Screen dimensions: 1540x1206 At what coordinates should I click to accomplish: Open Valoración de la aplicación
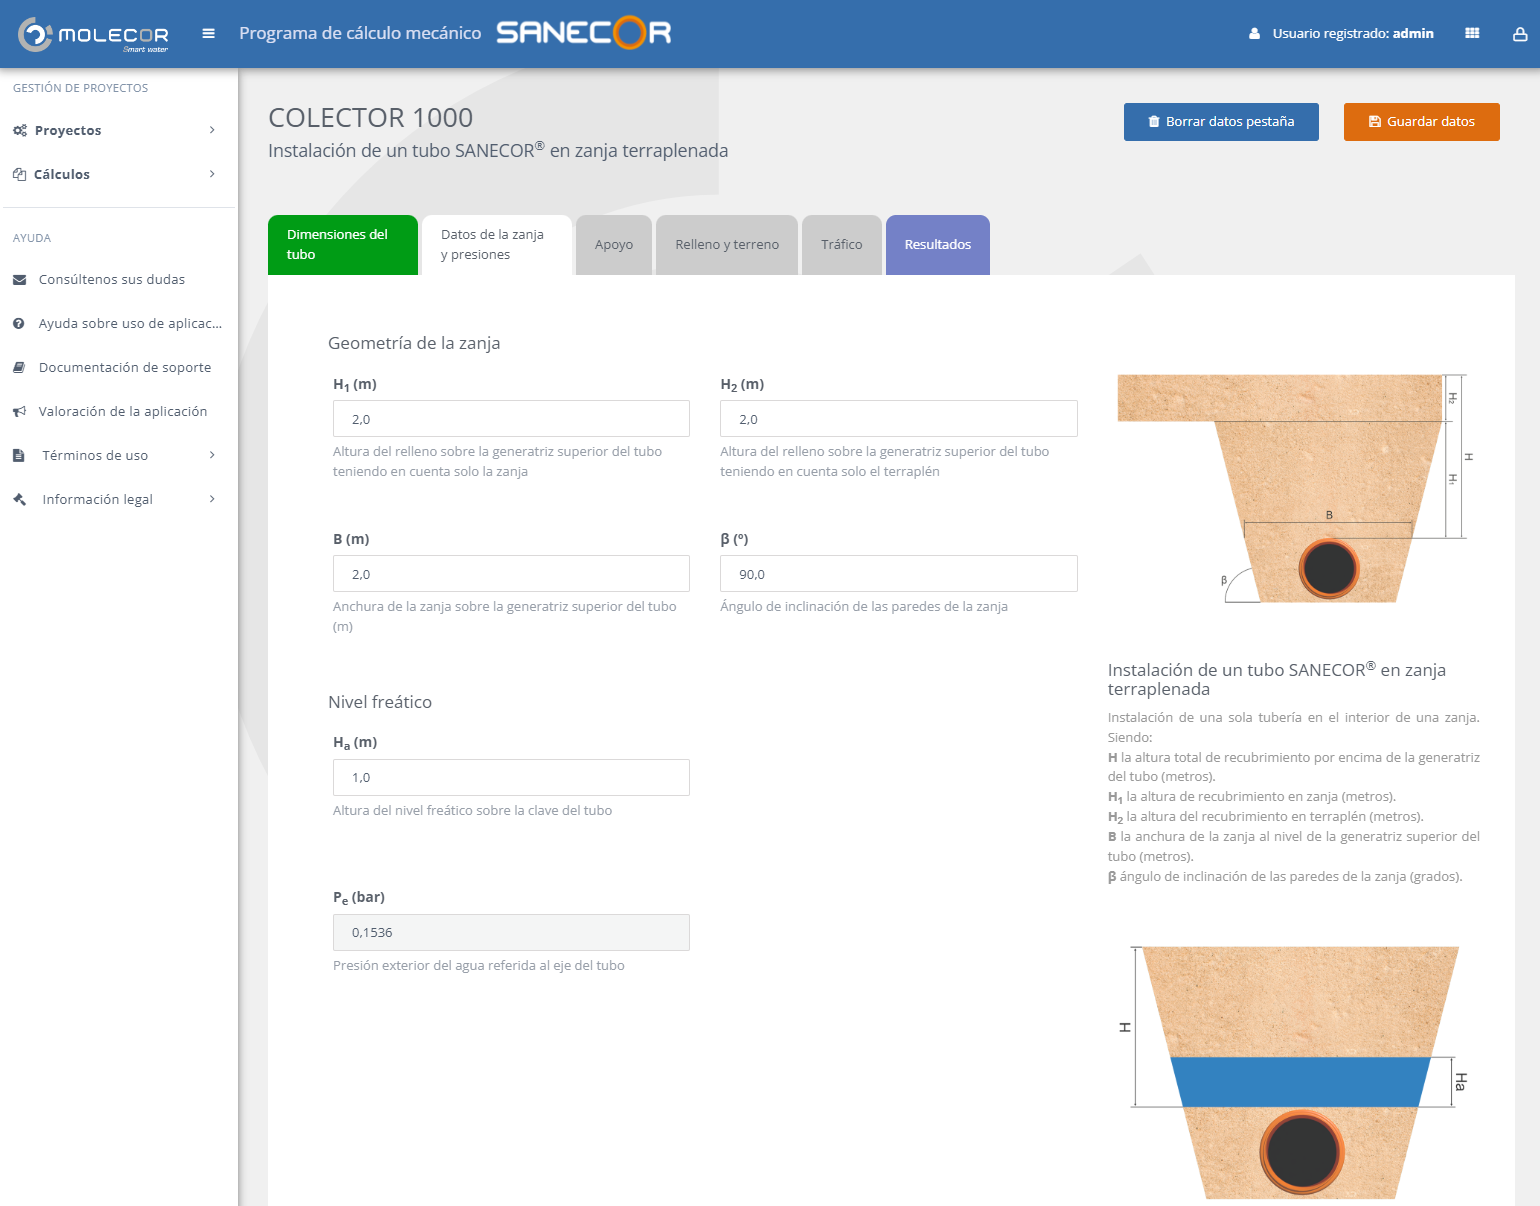(123, 411)
